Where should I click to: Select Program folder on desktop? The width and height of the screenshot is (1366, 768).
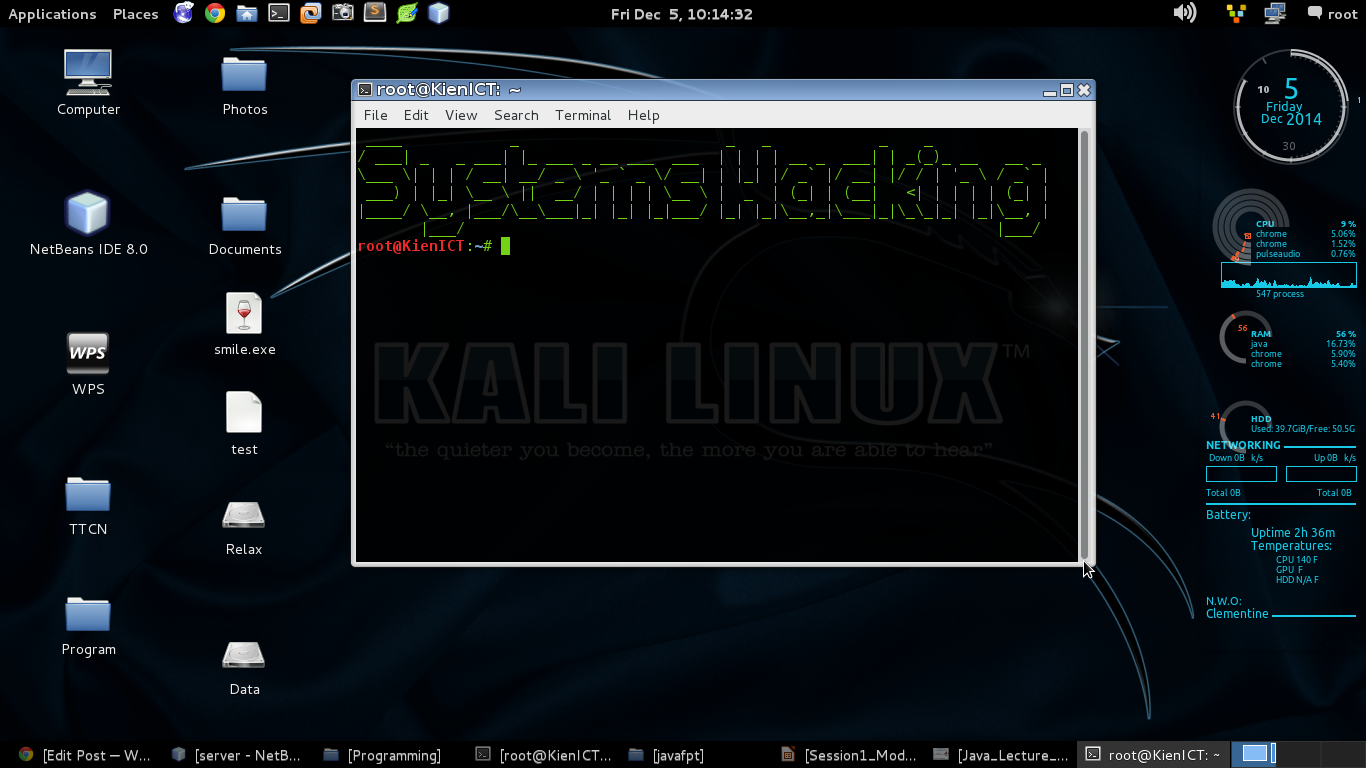(x=88, y=625)
